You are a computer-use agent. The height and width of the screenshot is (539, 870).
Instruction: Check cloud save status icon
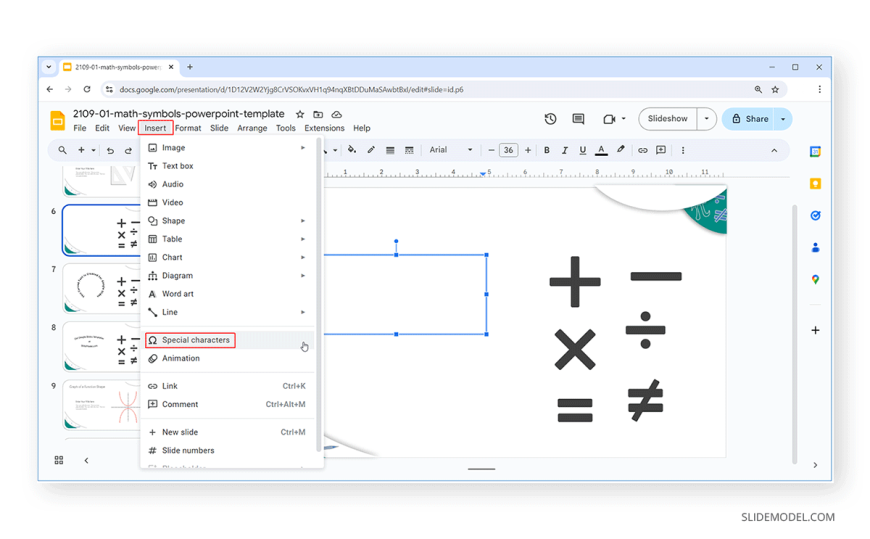[x=336, y=114]
